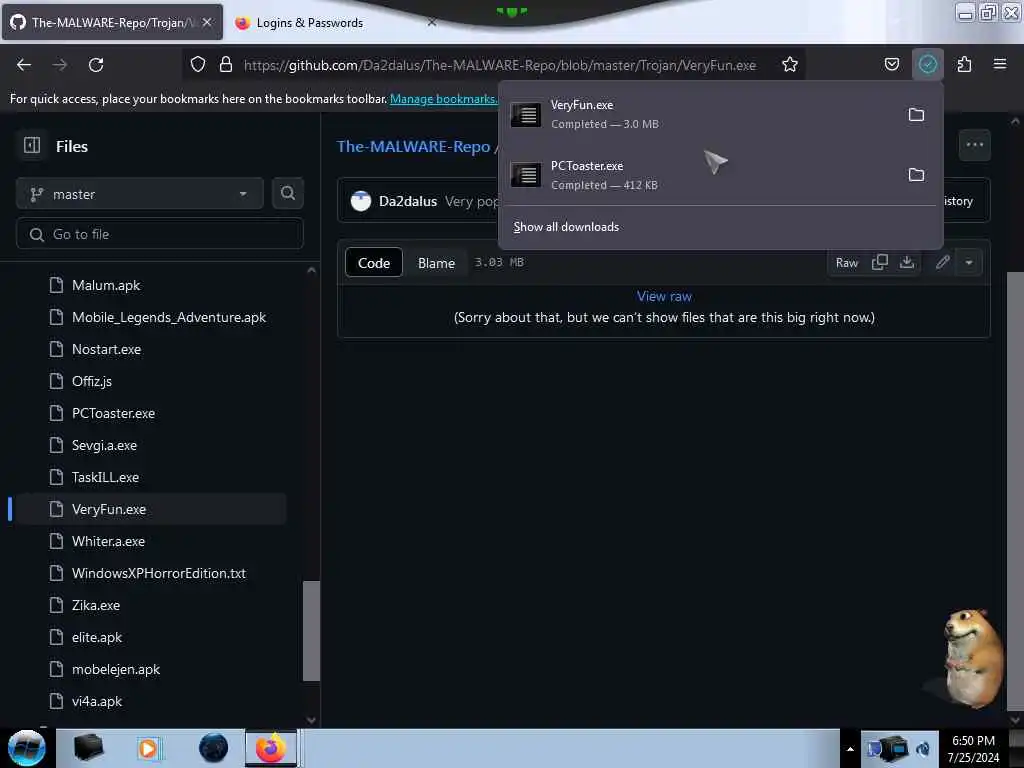Show hidden system tray icons
1024x768 pixels.
click(x=850, y=749)
